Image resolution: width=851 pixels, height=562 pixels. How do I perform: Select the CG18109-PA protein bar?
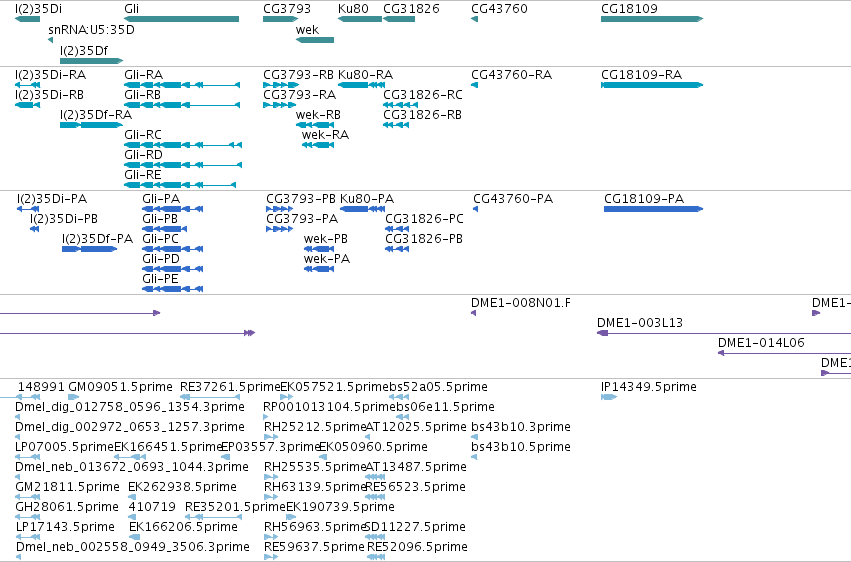[x=653, y=209]
